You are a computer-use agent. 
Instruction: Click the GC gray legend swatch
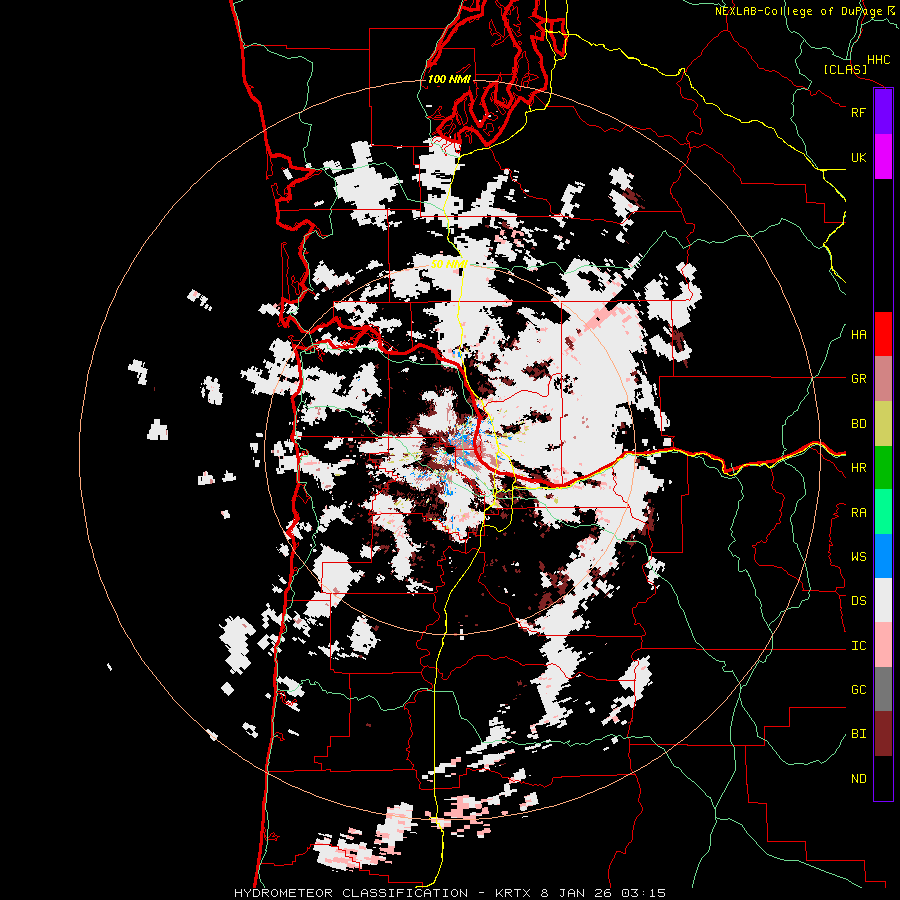[883, 689]
